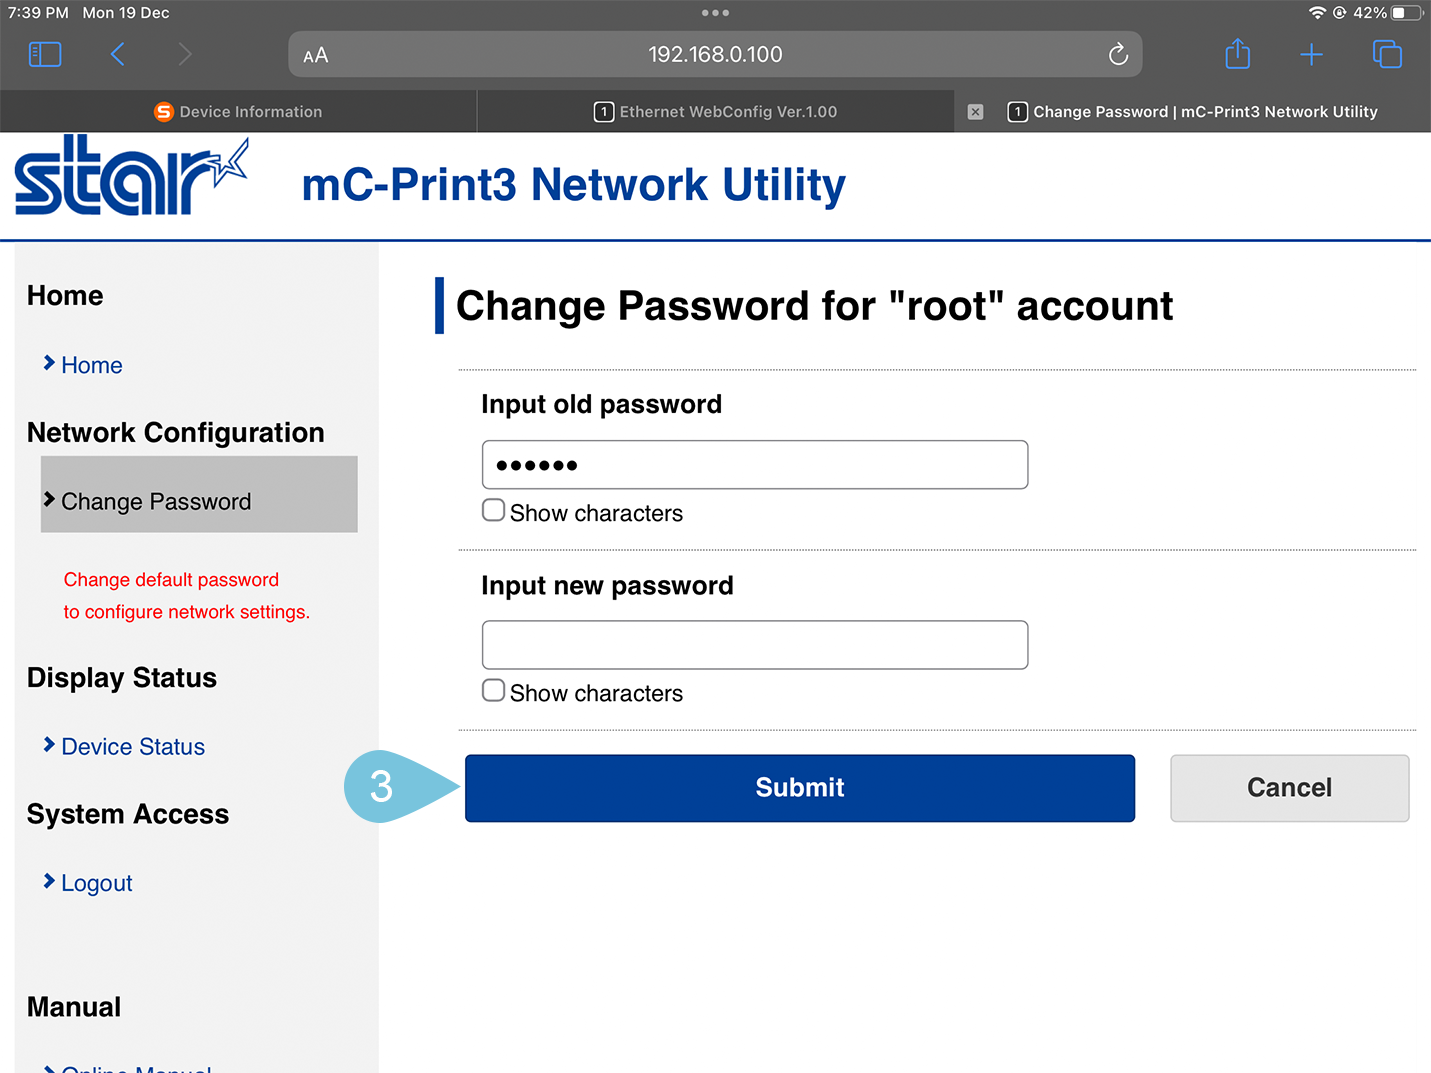Image resolution: width=1431 pixels, height=1073 pixels.
Task: Open the Safari sidebar panel icon
Action: (x=45, y=54)
